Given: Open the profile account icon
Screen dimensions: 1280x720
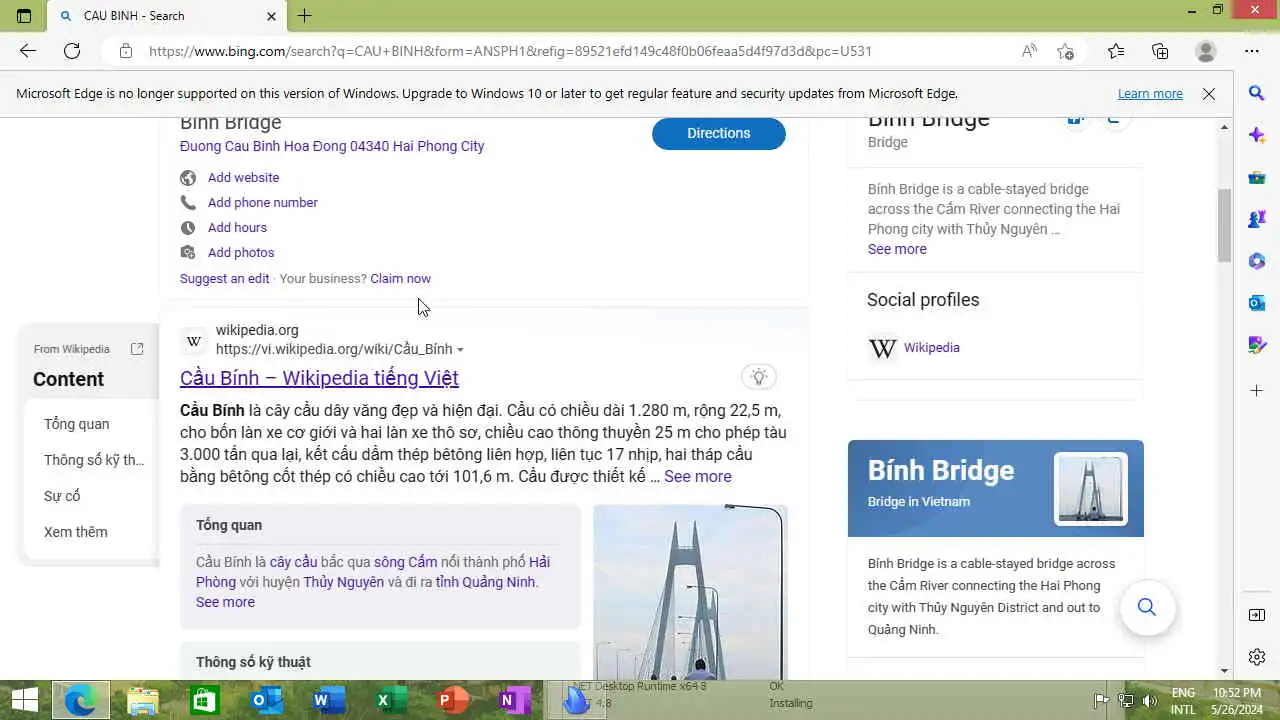Looking at the screenshot, I should click(x=1206, y=51).
